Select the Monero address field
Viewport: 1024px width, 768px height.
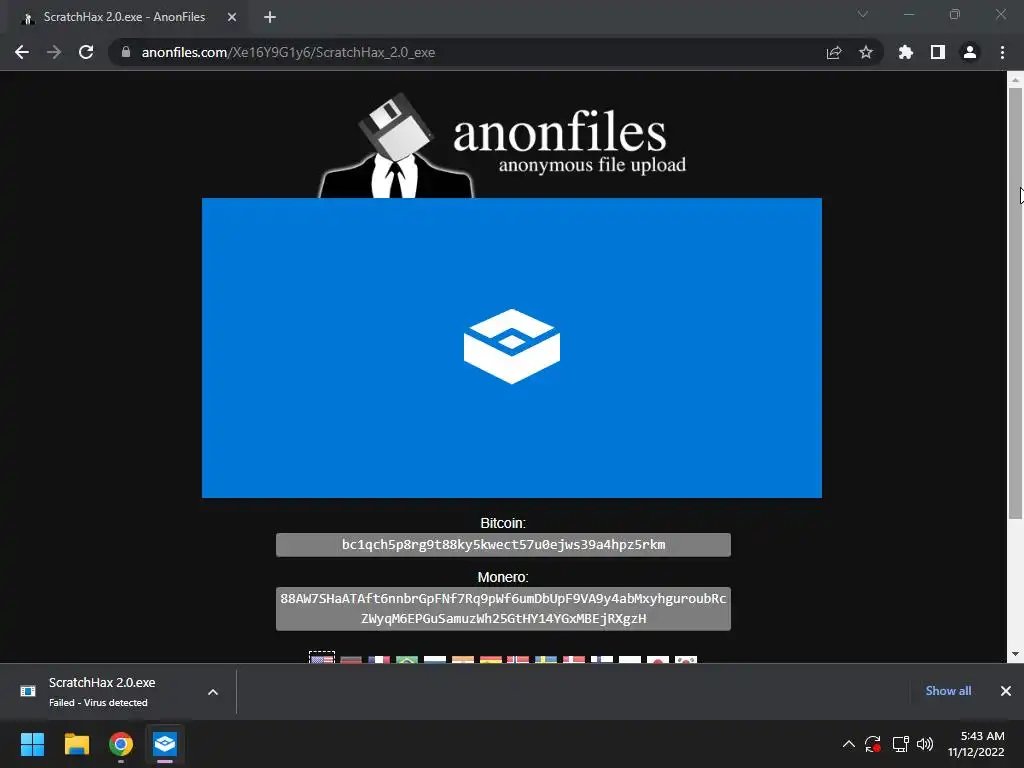[x=503, y=609]
